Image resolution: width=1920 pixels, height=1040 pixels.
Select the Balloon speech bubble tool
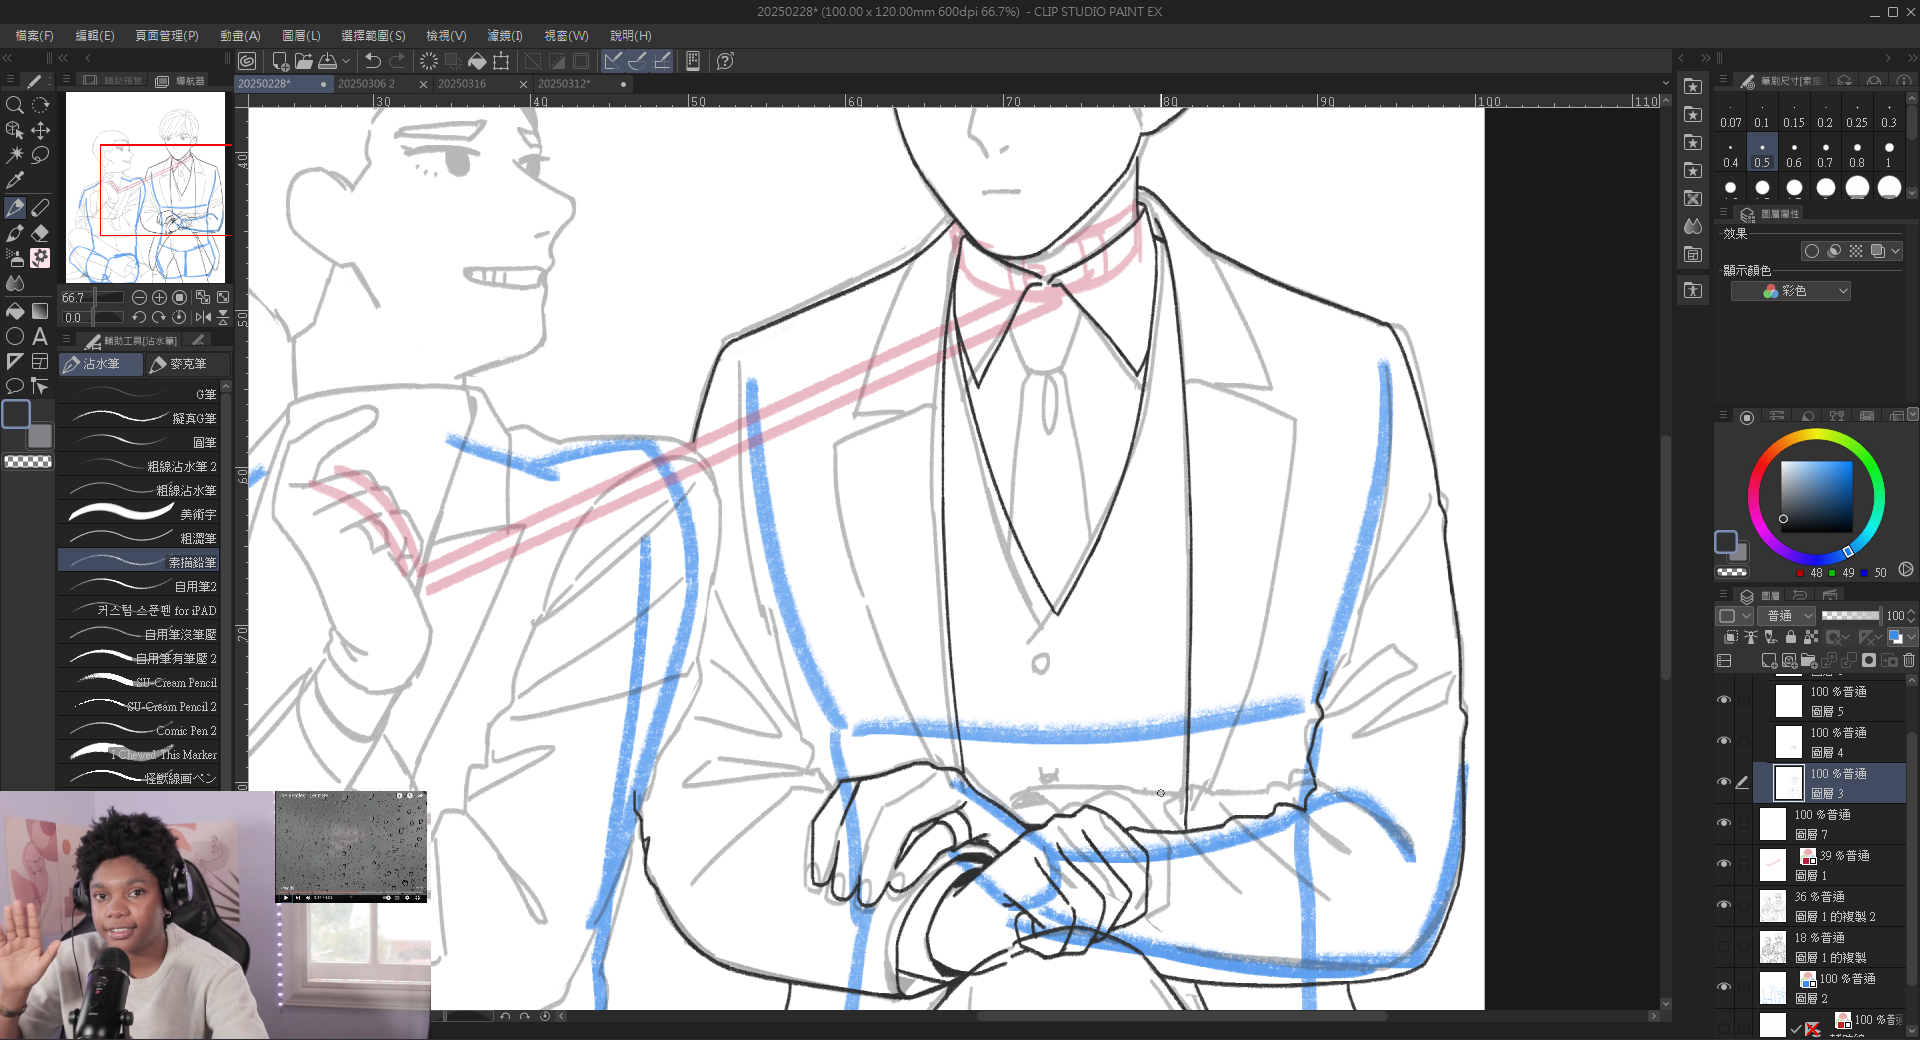click(x=15, y=386)
